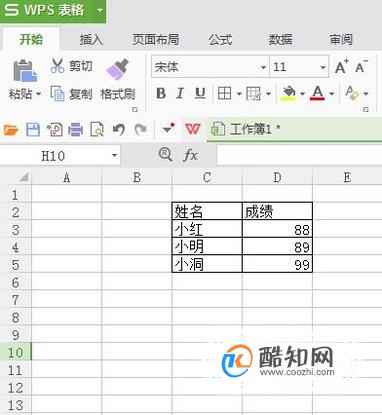This screenshot has width=382, height=415.
Task: Save the workbook with floppy icon
Action: (x=33, y=129)
